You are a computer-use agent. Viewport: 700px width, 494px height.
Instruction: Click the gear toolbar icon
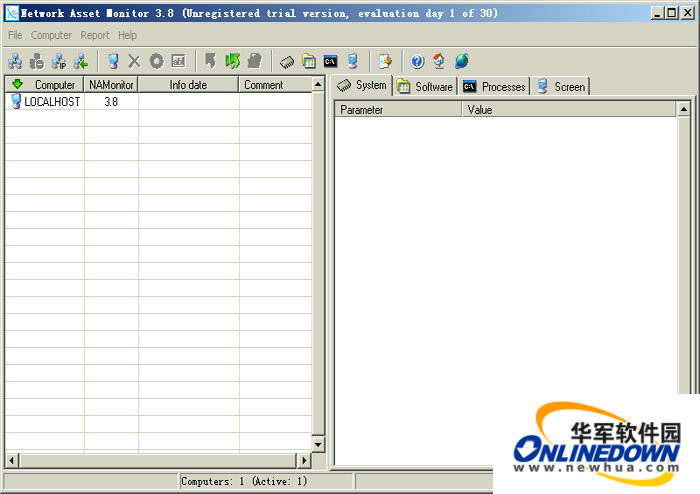point(156,61)
